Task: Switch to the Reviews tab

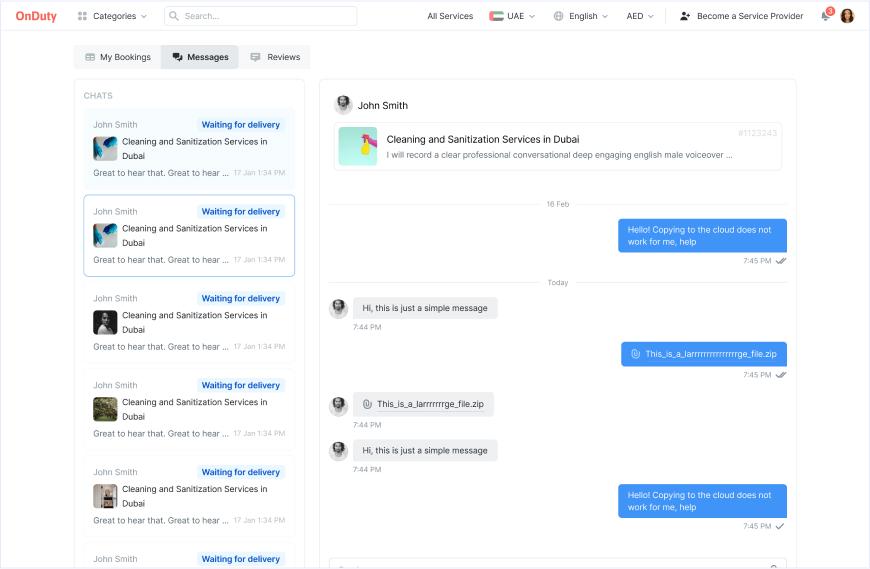Action: (x=275, y=57)
